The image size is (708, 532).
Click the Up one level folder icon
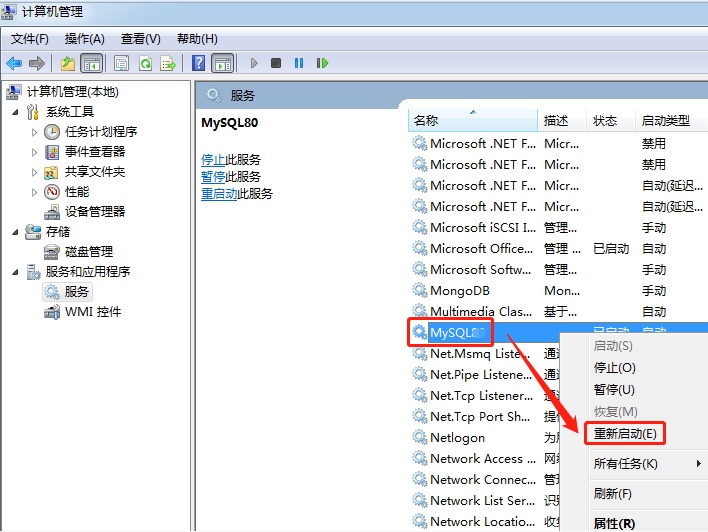pyautogui.click(x=68, y=63)
